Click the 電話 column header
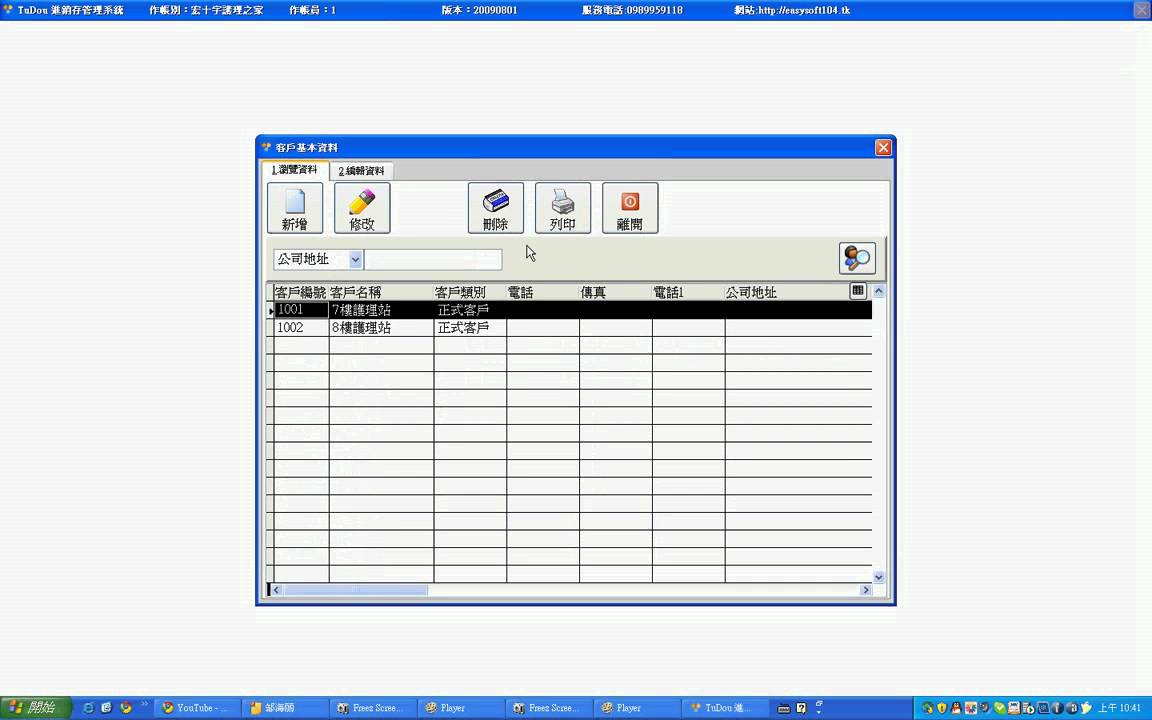This screenshot has width=1152, height=720. pyautogui.click(x=542, y=292)
